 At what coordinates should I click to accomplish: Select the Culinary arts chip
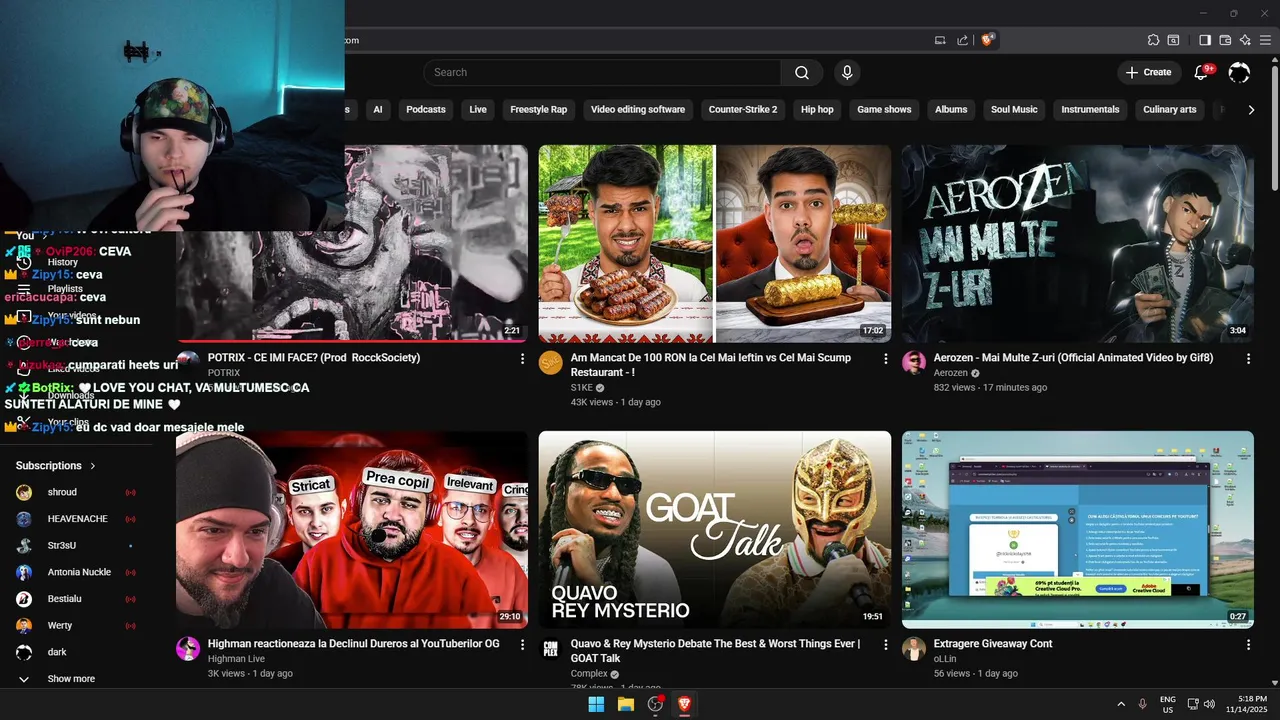pos(1170,110)
